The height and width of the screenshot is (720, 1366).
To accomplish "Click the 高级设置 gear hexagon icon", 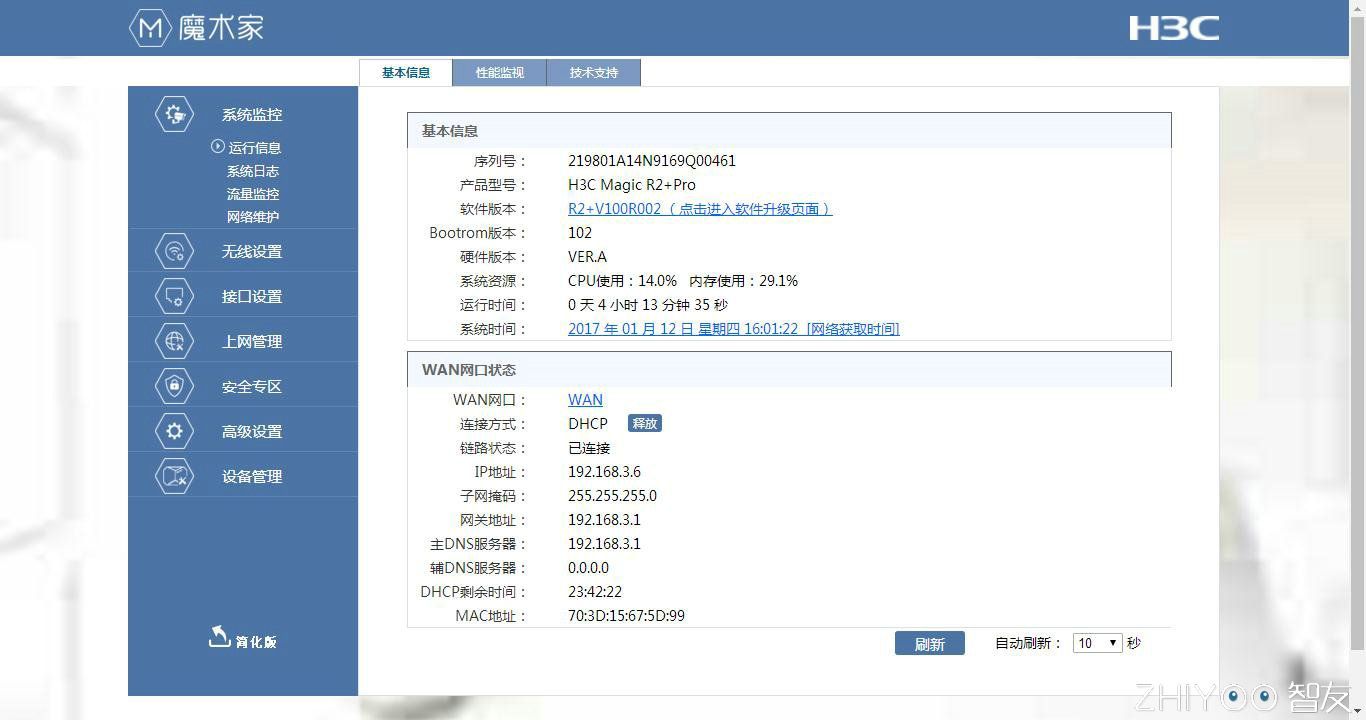I will click(x=175, y=431).
